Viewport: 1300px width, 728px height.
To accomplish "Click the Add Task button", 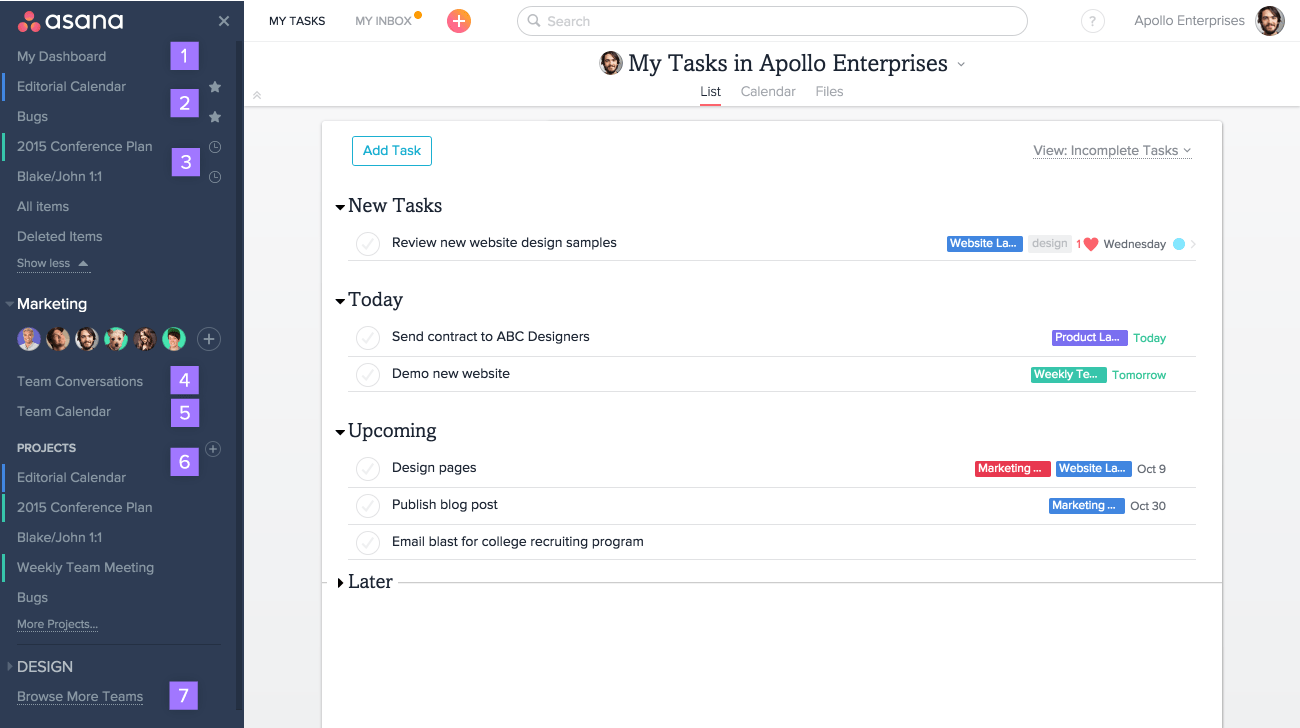I will [x=392, y=151].
